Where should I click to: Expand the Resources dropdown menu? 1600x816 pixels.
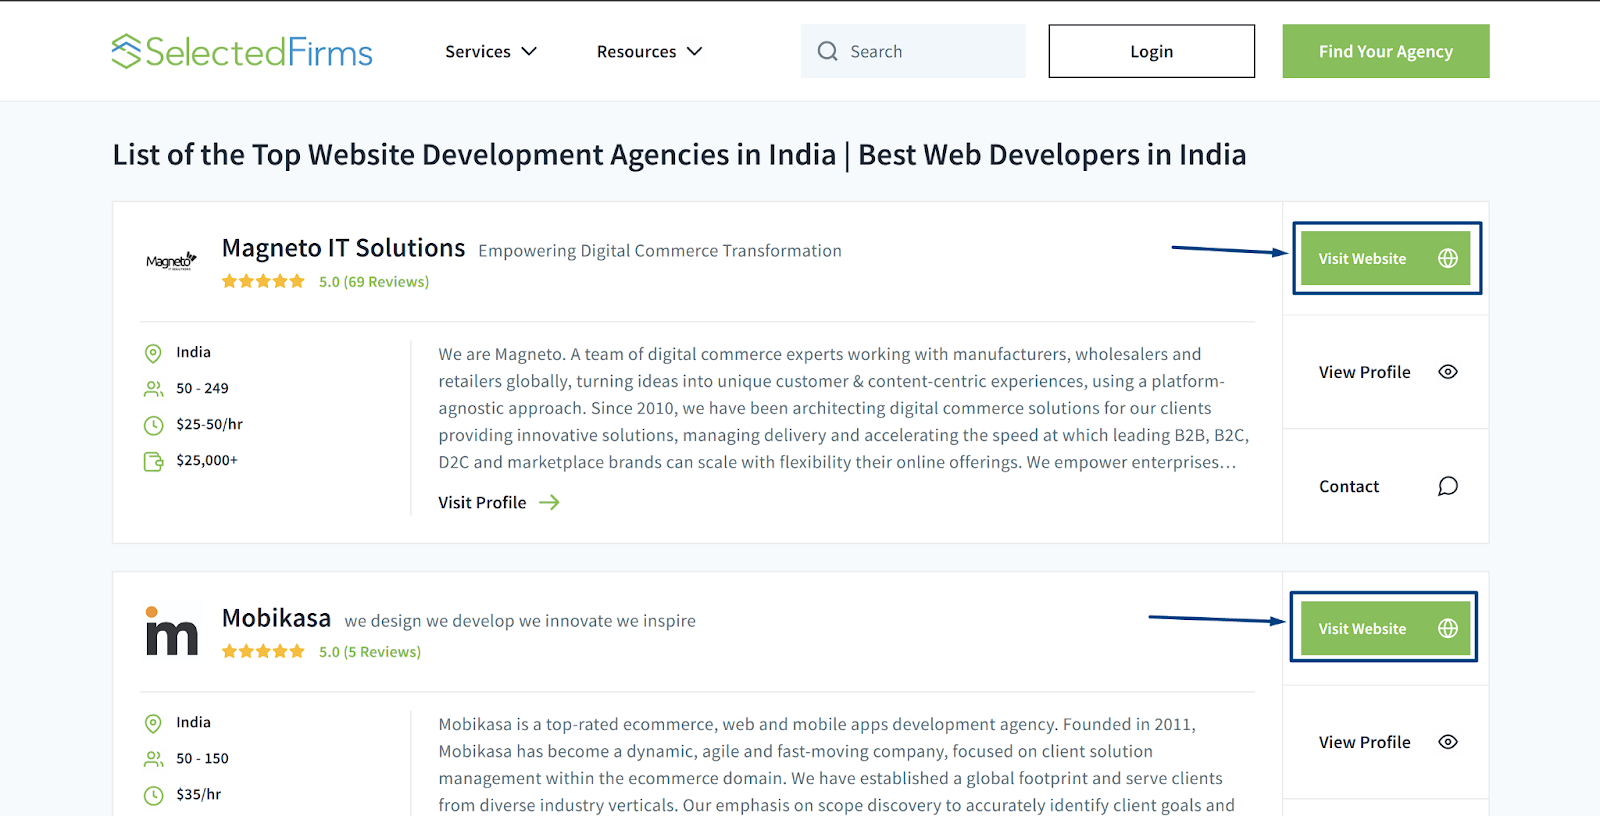pos(650,51)
